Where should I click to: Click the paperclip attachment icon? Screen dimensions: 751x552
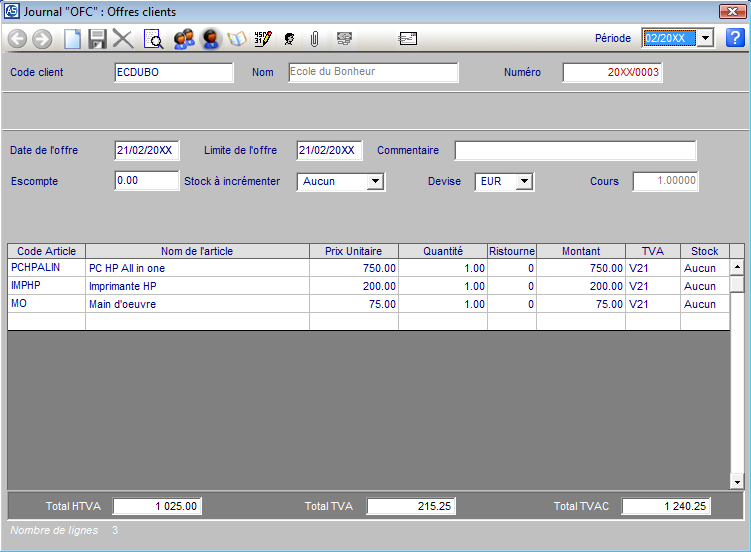pos(314,39)
